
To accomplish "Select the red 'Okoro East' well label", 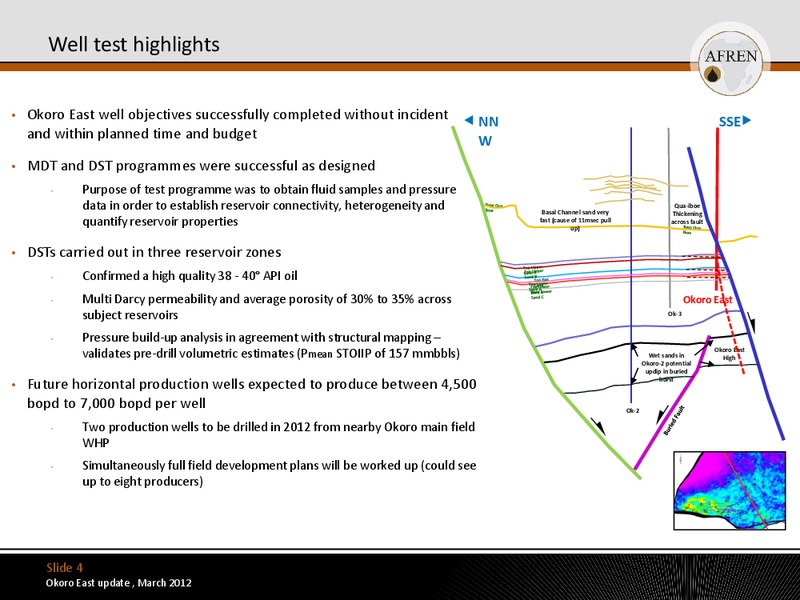I will pyautogui.click(x=708, y=299).
